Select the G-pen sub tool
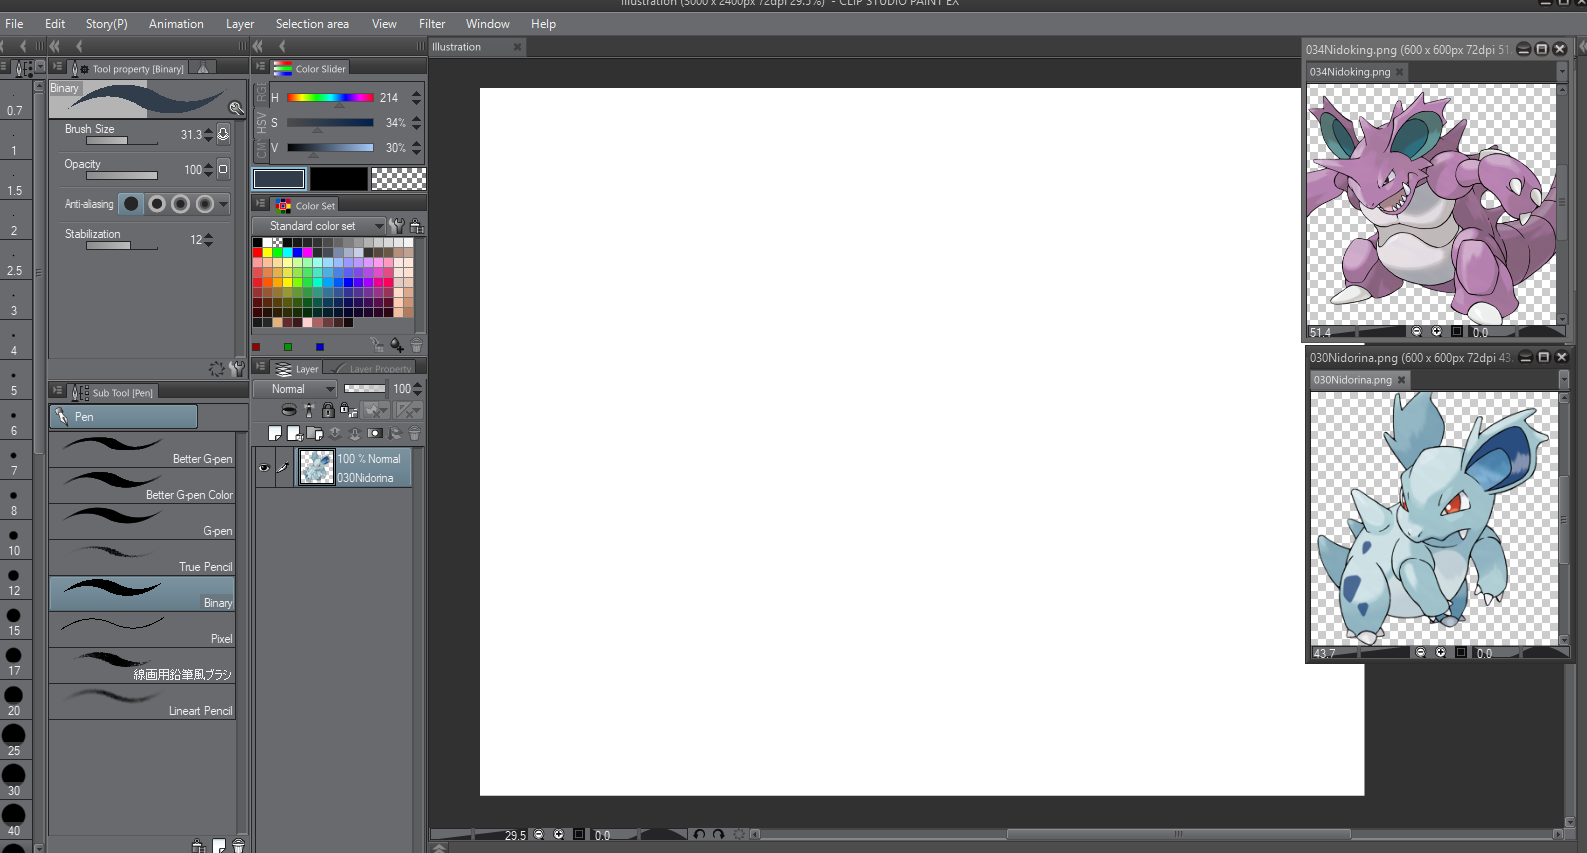Screen dimensions: 1587x853 [x=142, y=522]
